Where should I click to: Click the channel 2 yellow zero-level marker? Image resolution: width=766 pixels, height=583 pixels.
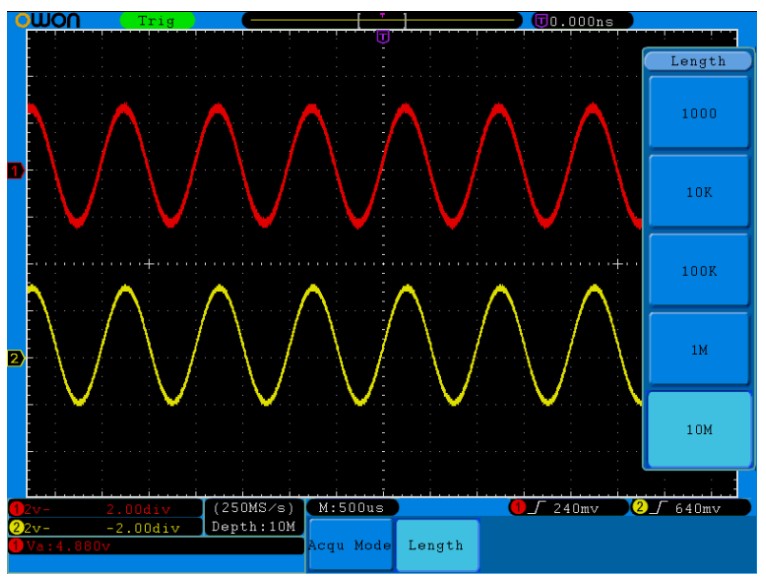pos(15,358)
